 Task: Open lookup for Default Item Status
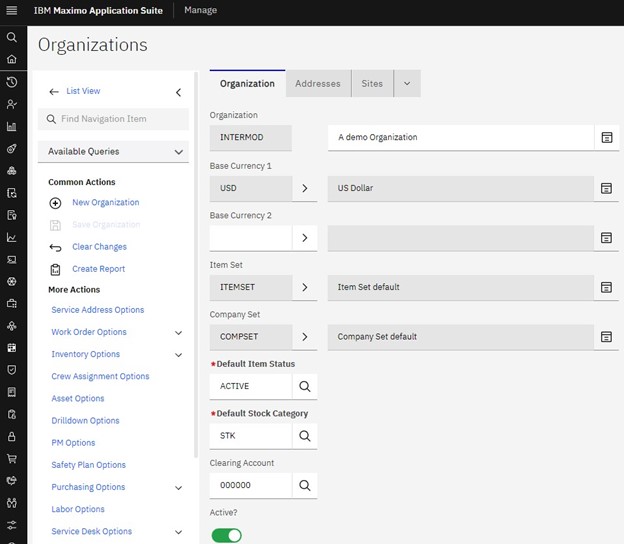point(305,386)
